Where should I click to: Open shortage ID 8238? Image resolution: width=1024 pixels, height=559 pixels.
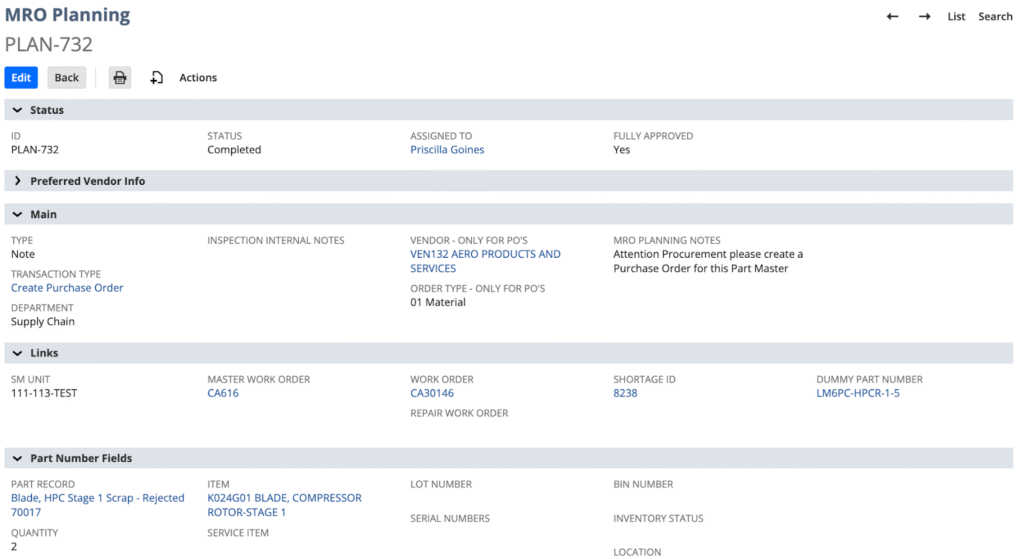click(x=625, y=393)
